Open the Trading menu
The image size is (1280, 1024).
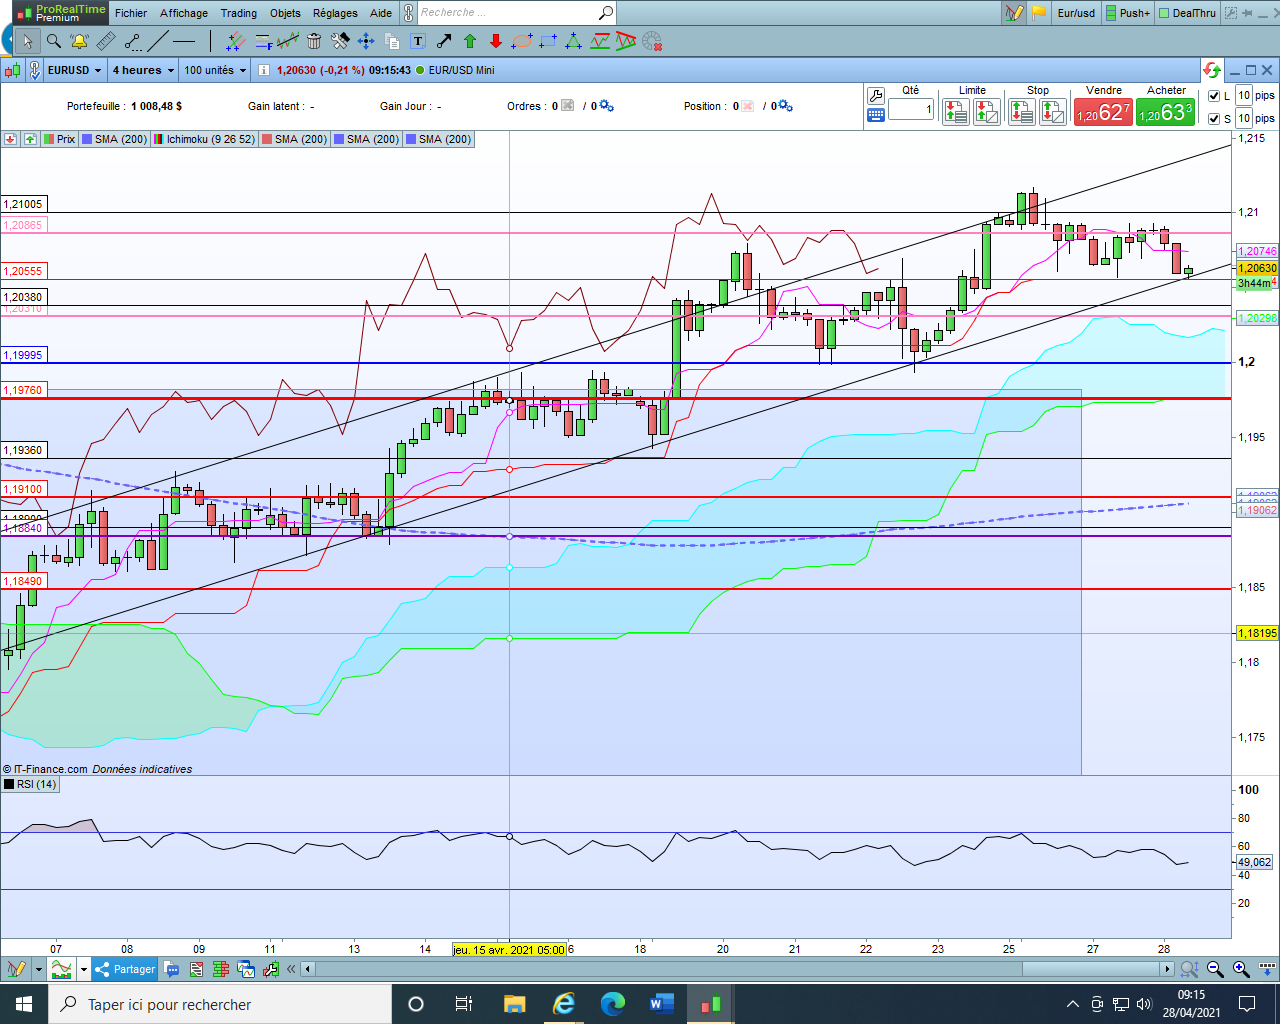pyautogui.click(x=238, y=13)
